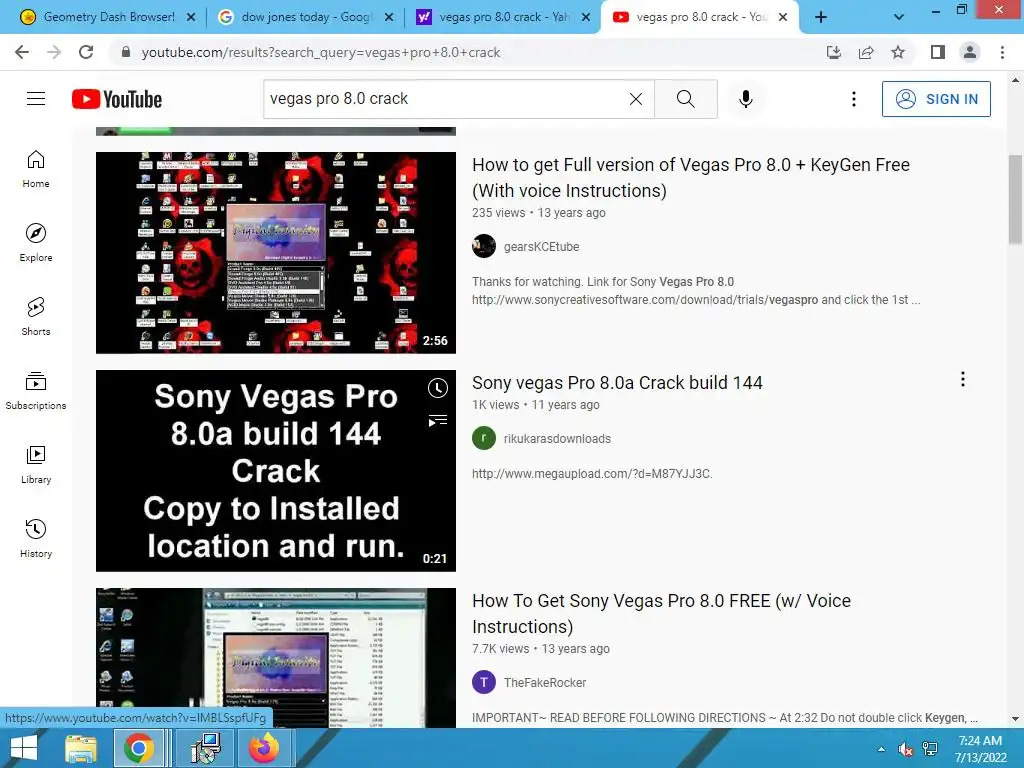Open Chrome three-dot menu
This screenshot has width=1024, height=768.
coord(1002,52)
